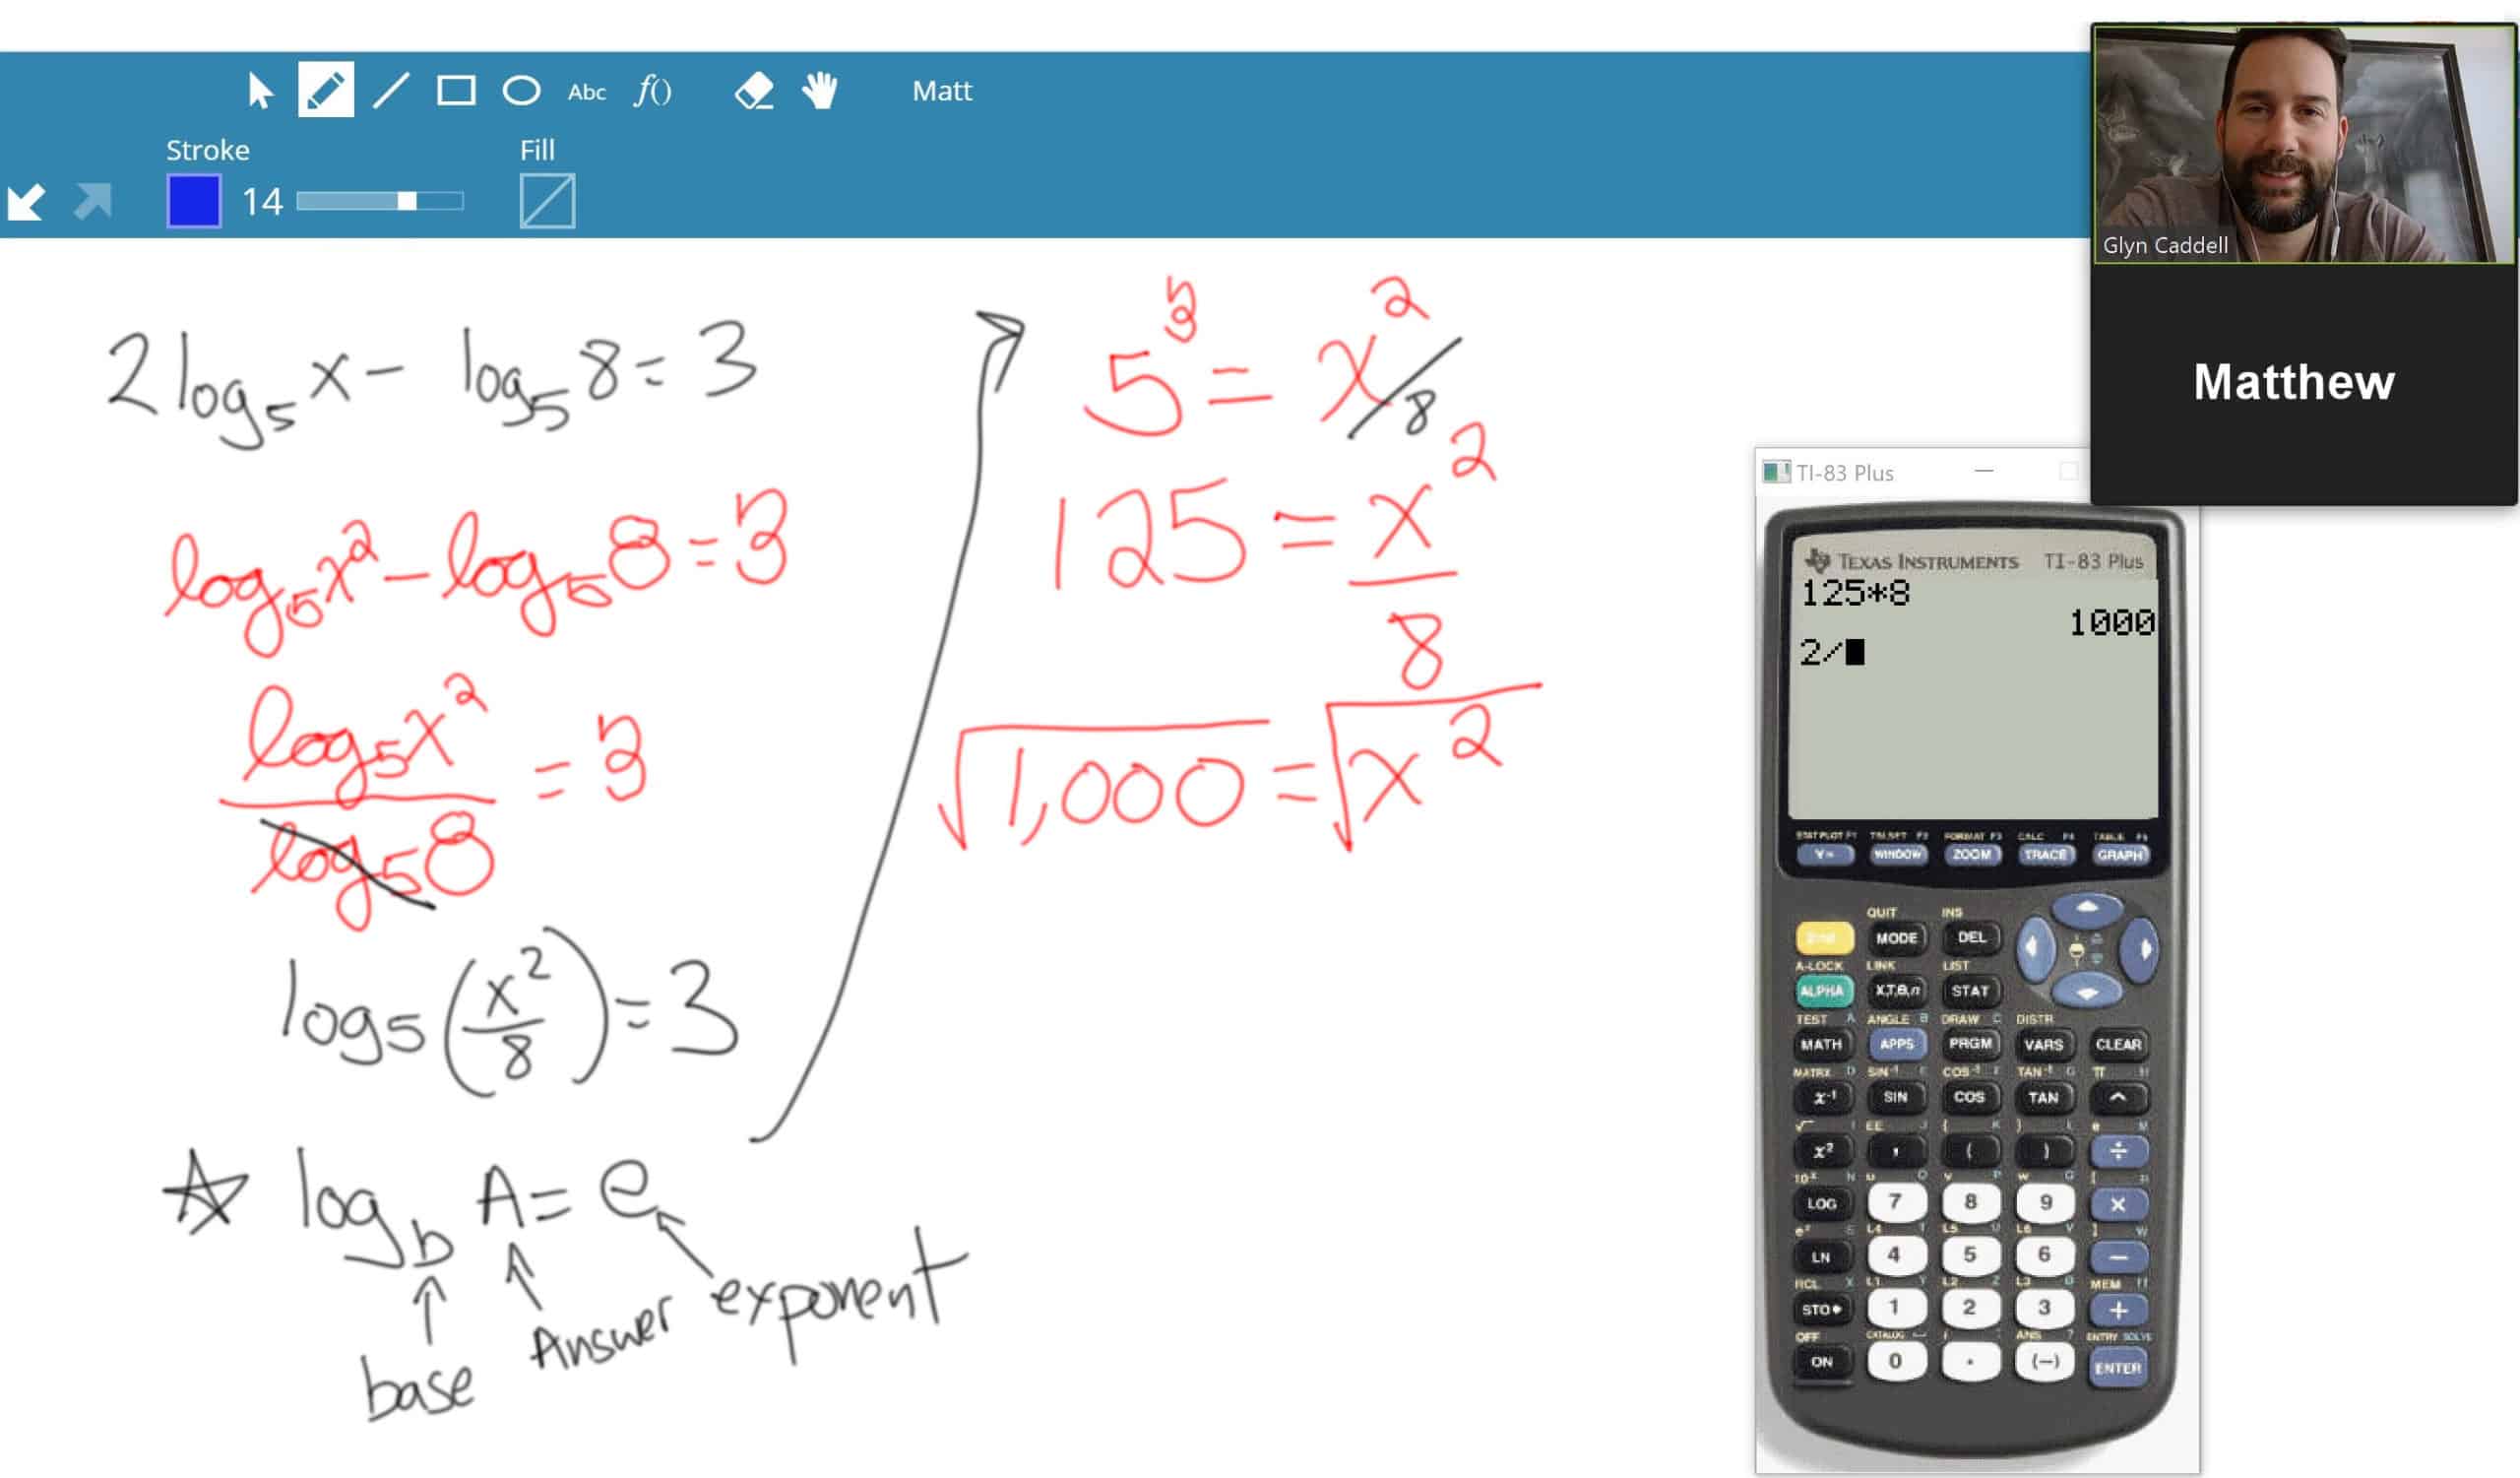The image size is (2520, 1478).
Task: Select the rectangle shape tool
Action: pos(454,90)
